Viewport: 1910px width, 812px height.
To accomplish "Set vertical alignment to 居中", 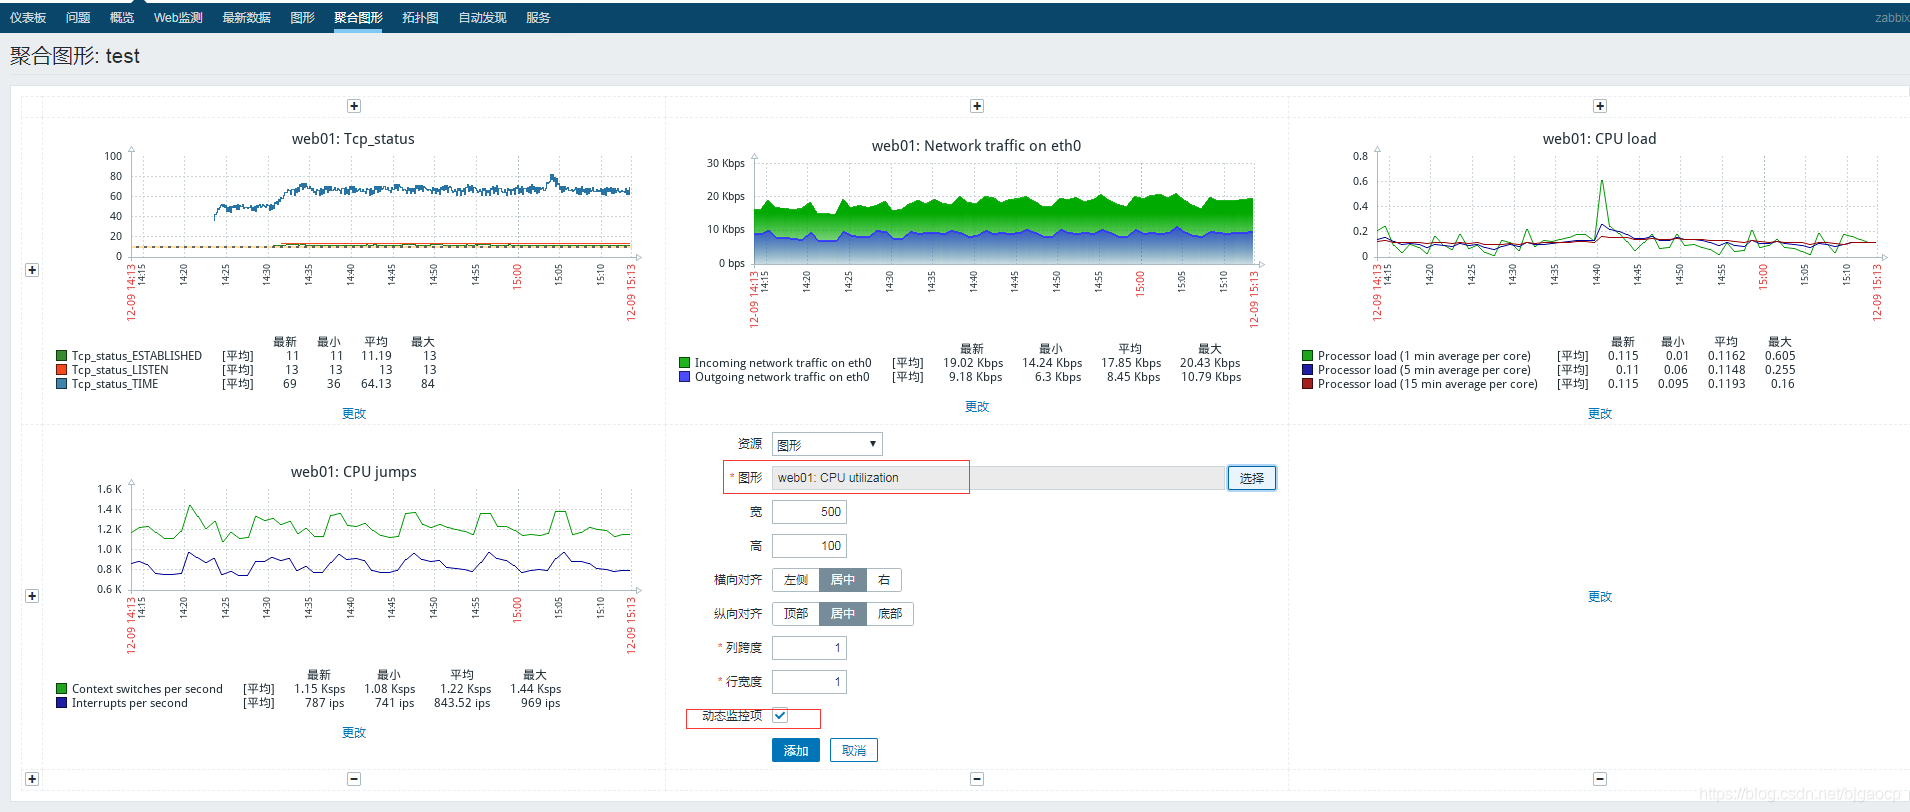I will [x=843, y=614].
